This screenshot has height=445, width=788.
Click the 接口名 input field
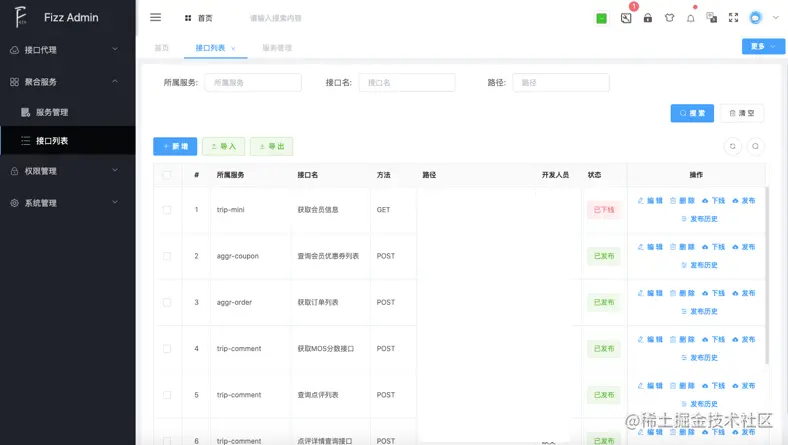(x=407, y=82)
